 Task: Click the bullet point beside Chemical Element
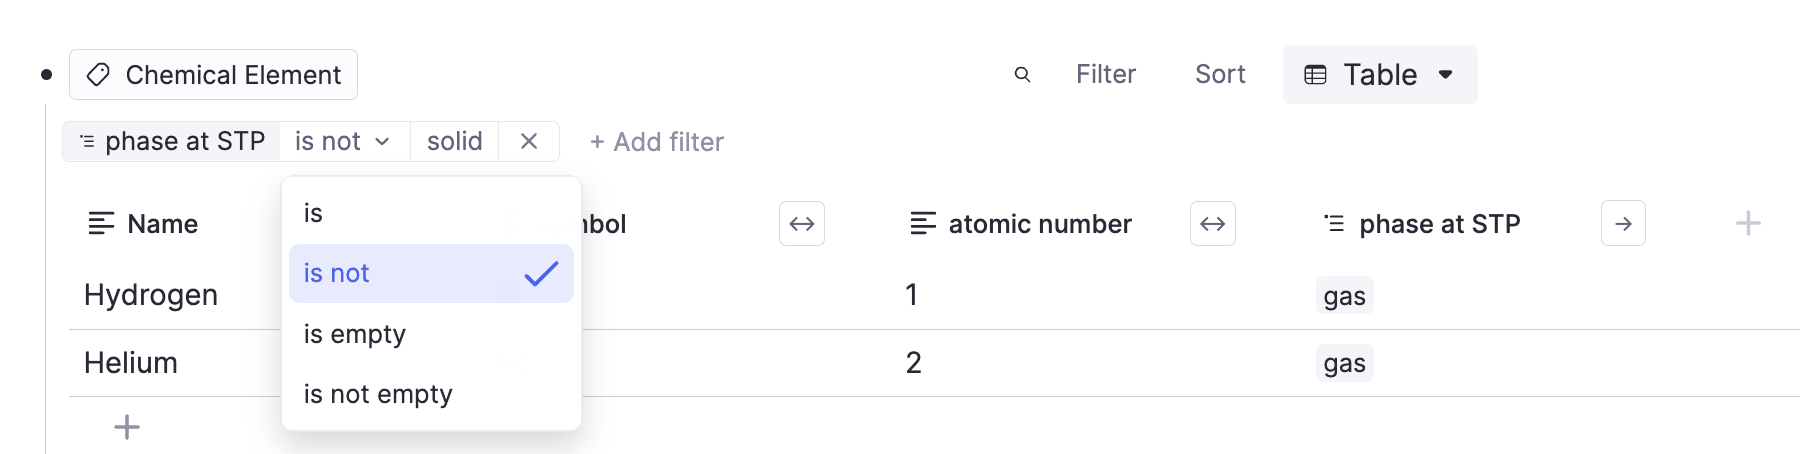point(46,75)
